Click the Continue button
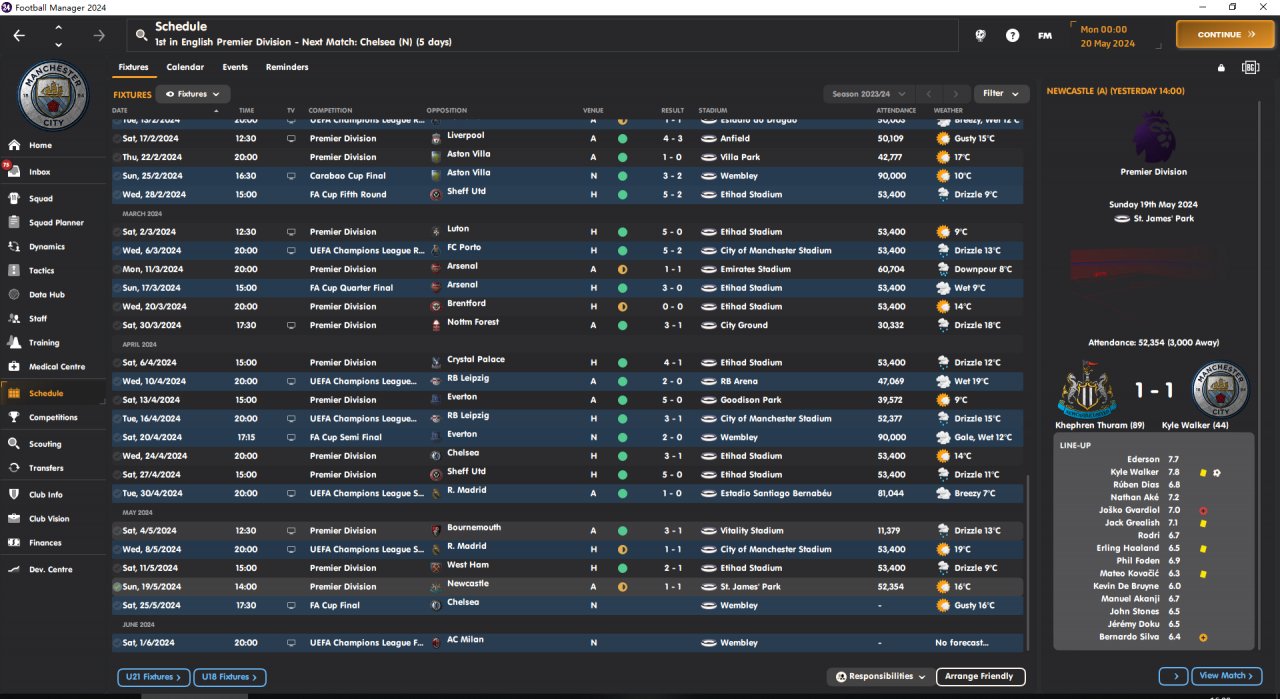Screen dimensions: 1280x699 [x=1225, y=34]
